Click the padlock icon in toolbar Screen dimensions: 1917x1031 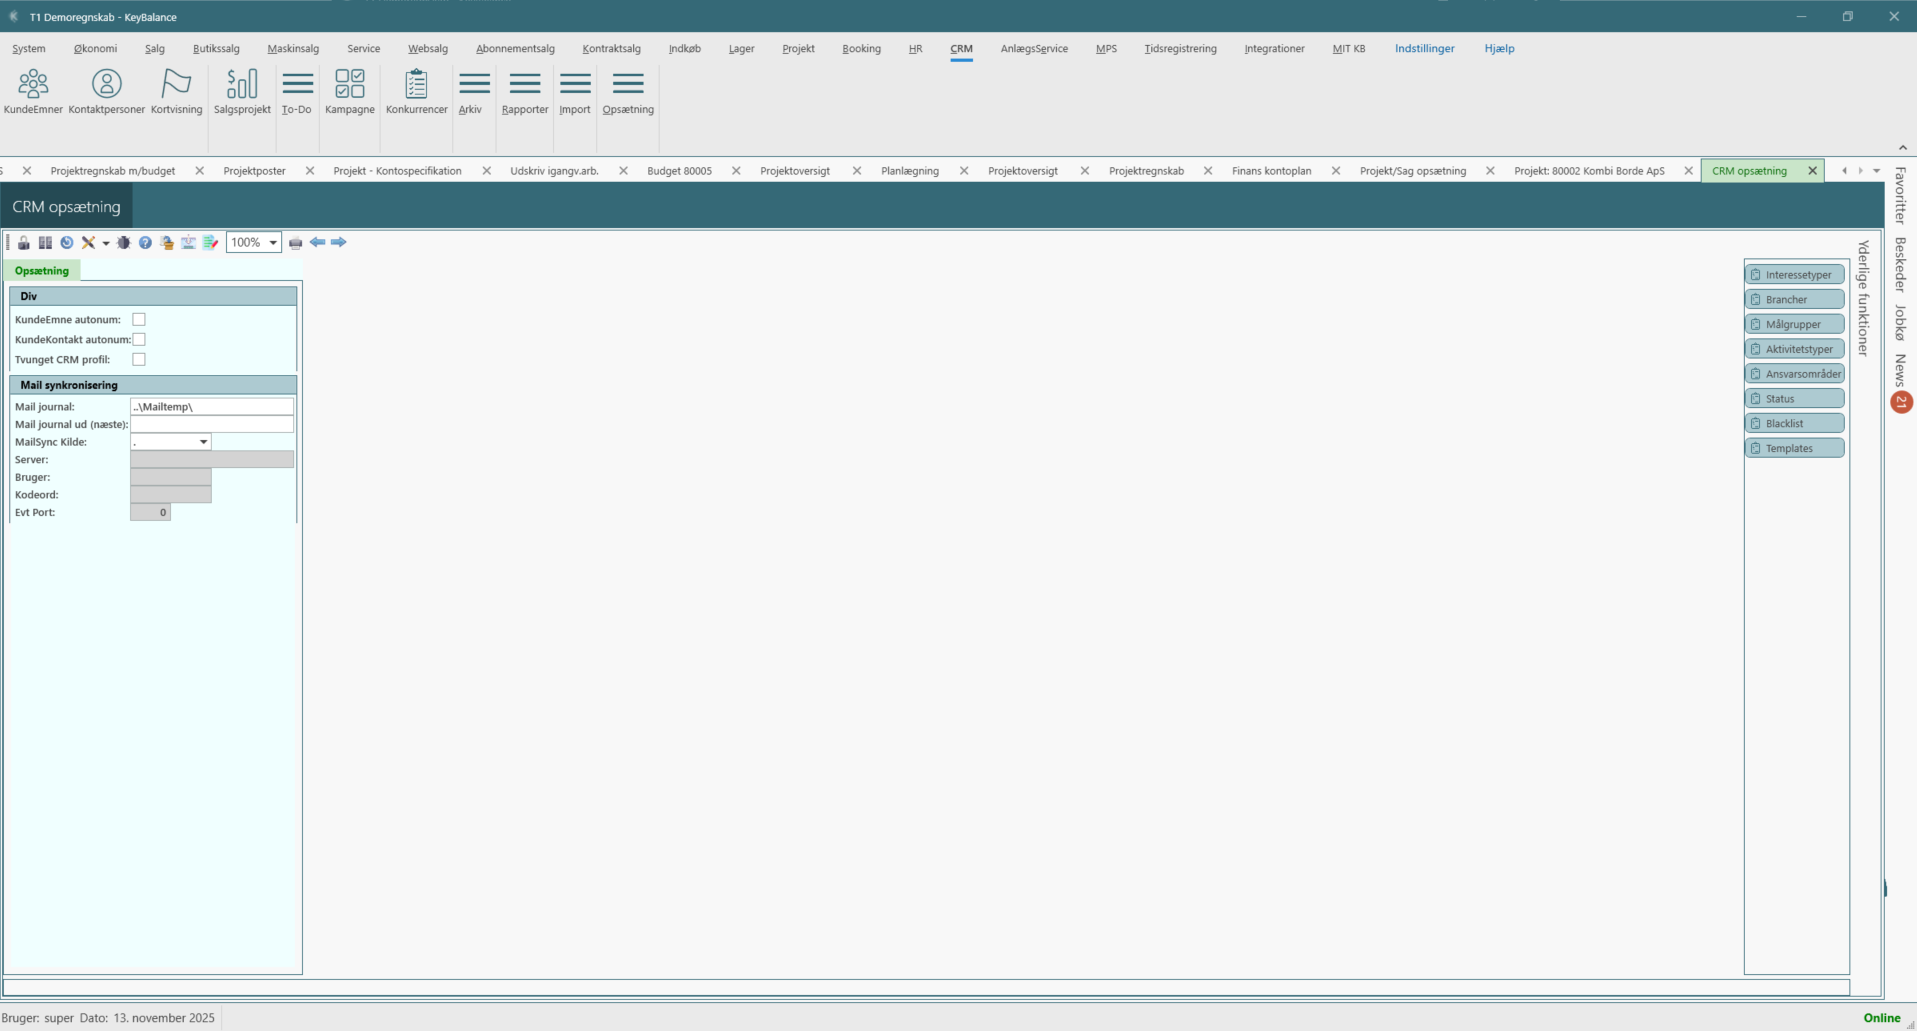click(24, 243)
